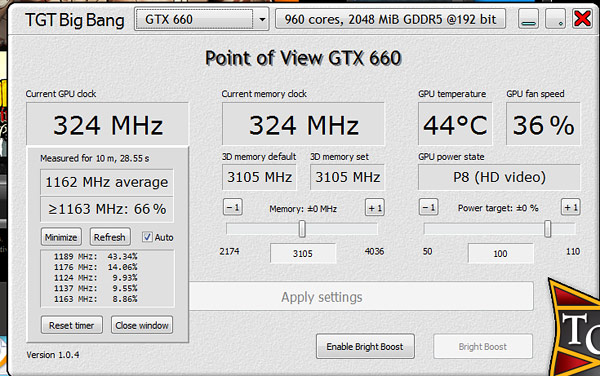This screenshot has height=376, width=600.
Task: Click the 1124 MHz: 9.93% row
Action: click(x=96, y=278)
